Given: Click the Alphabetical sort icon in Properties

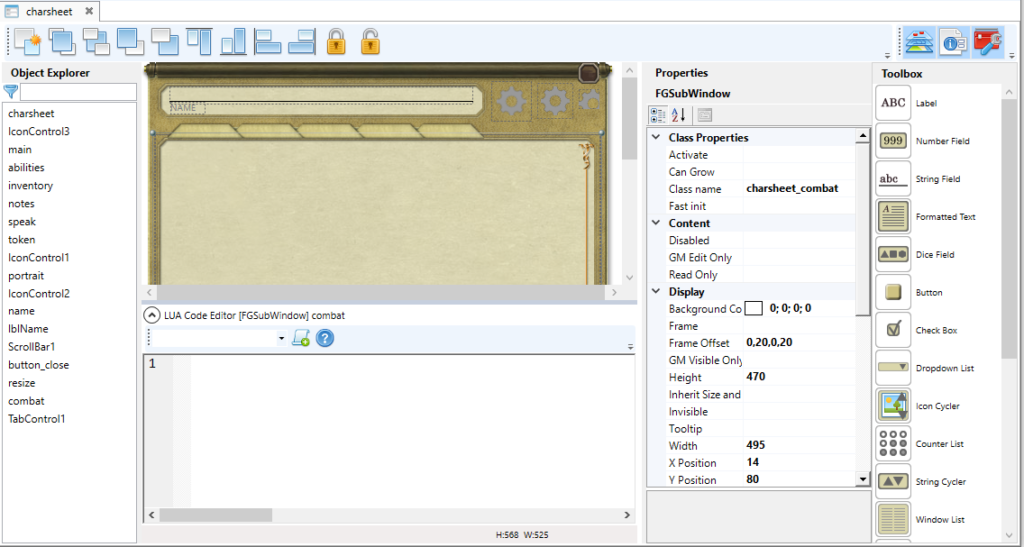Looking at the screenshot, I should click(679, 116).
